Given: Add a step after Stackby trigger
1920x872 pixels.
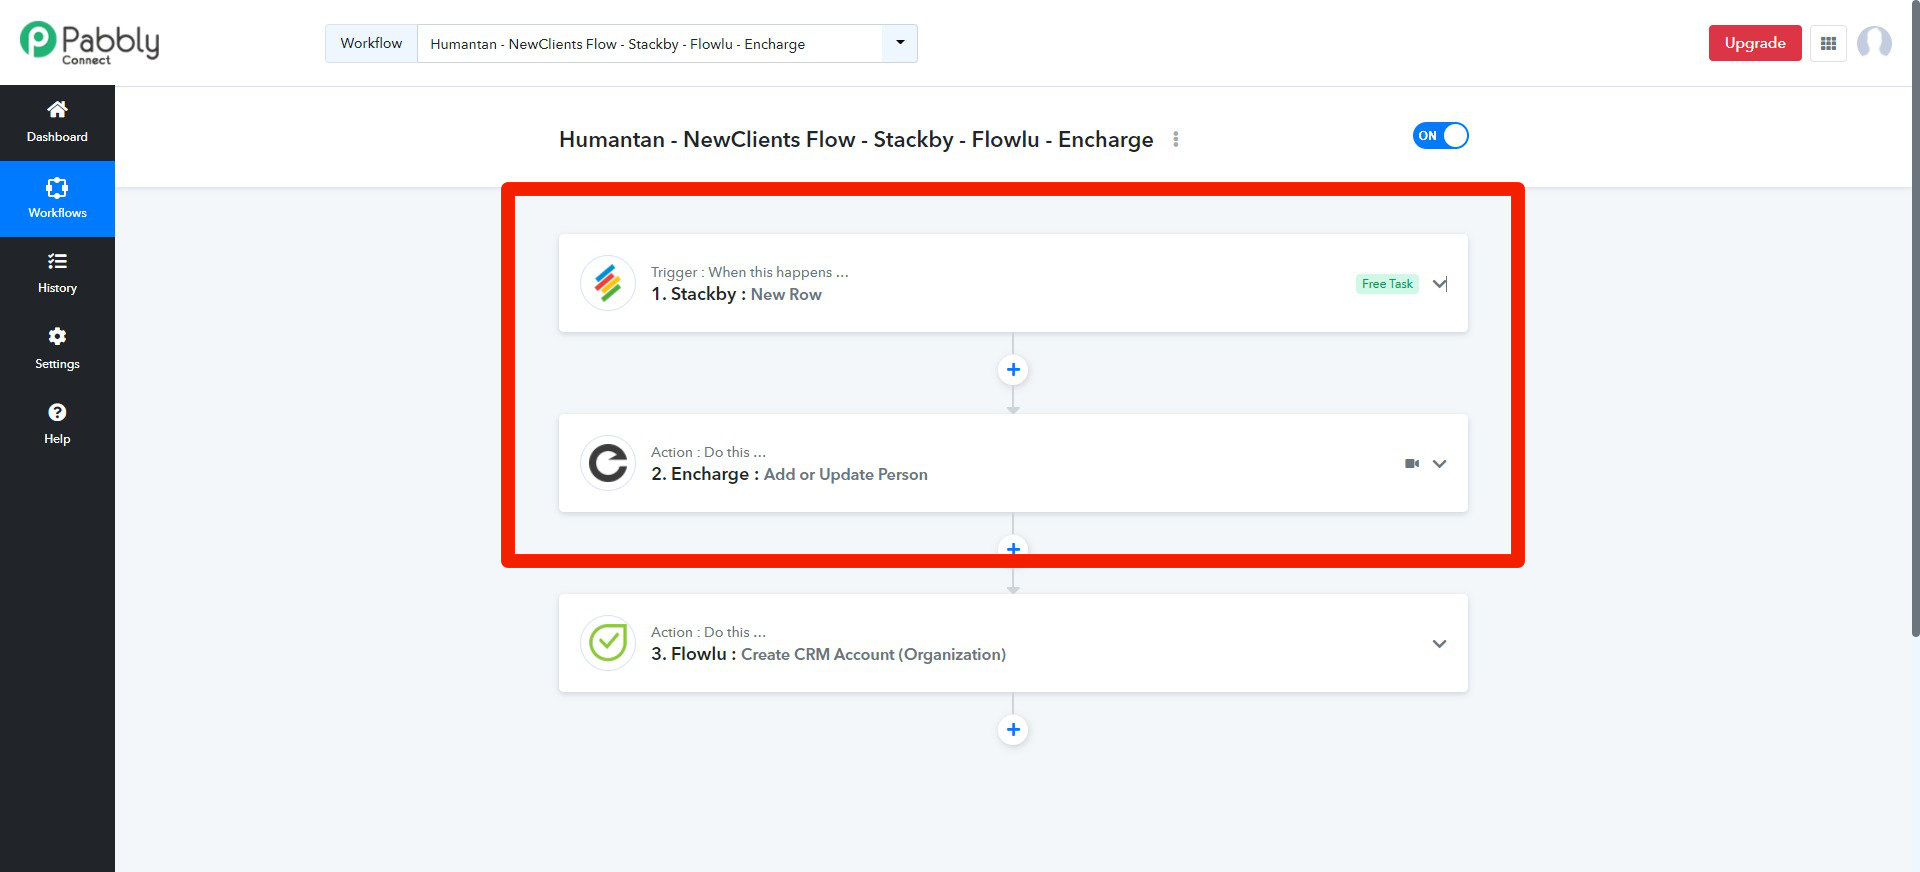Looking at the screenshot, I should pos(1013,370).
